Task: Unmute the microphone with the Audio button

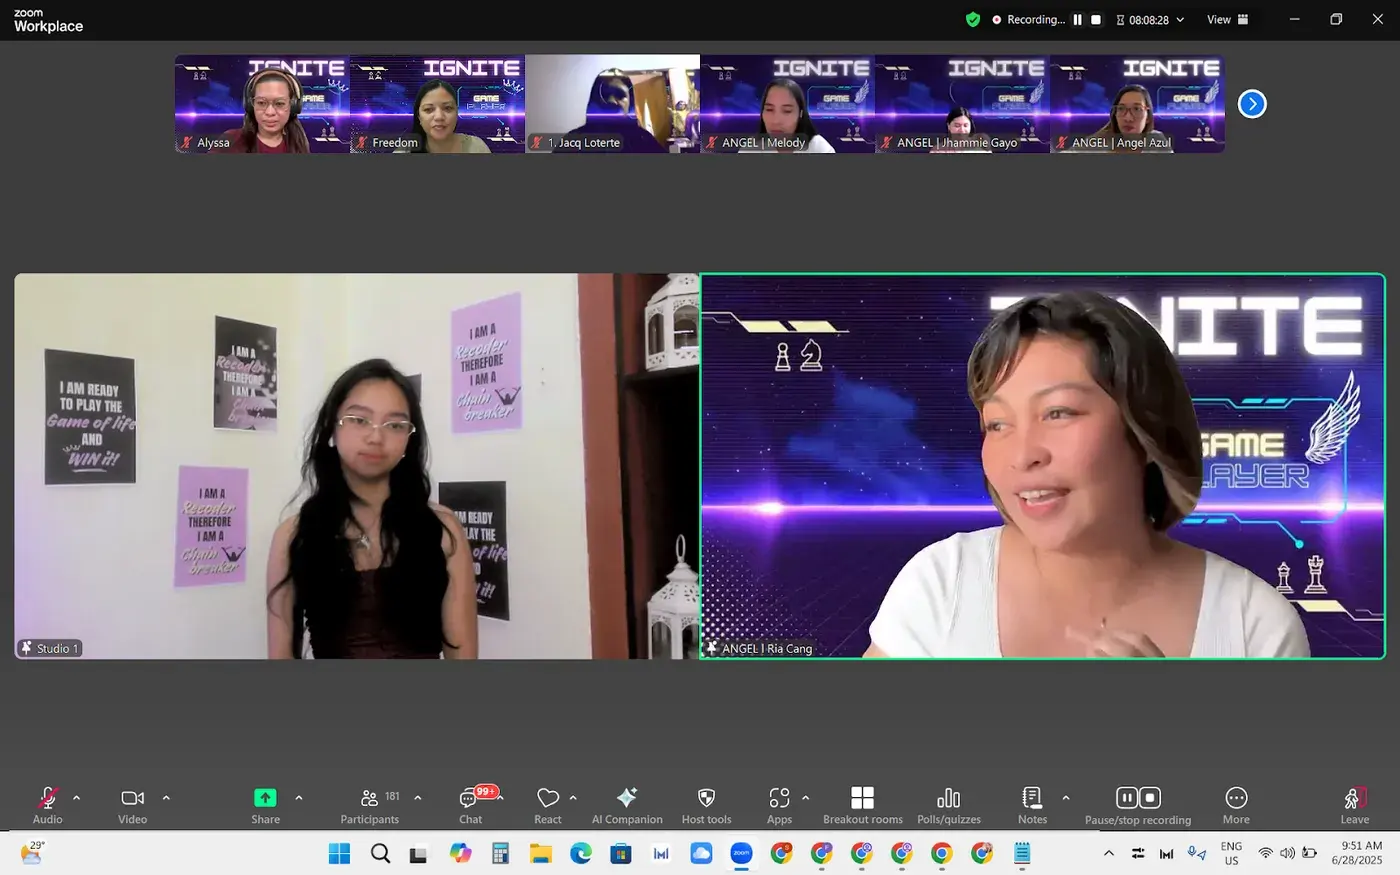Action: point(47,805)
